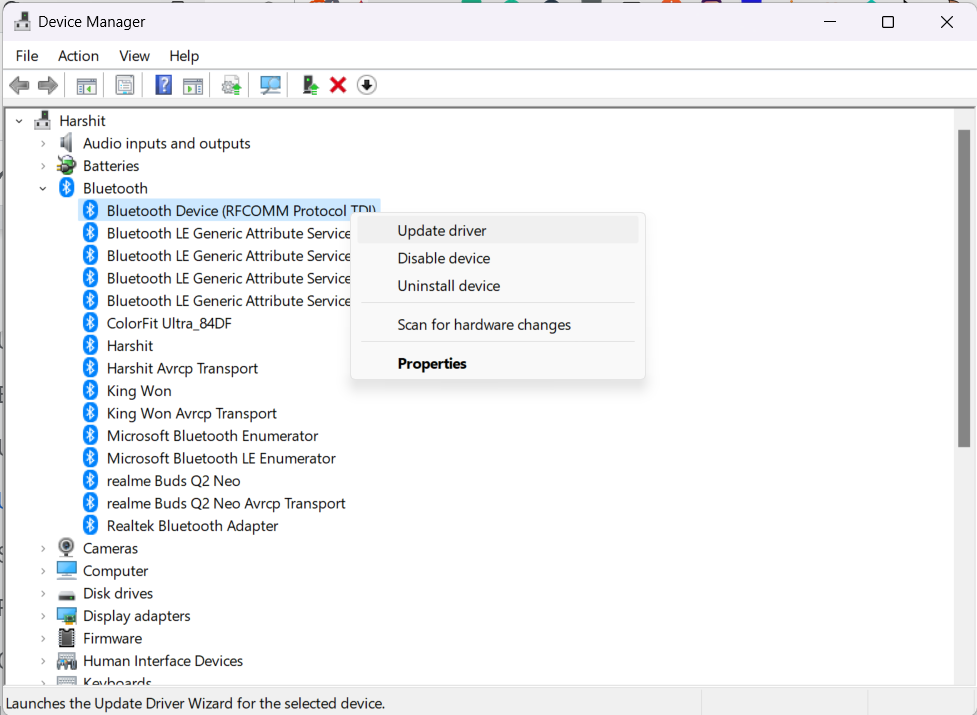Image resolution: width=977 pixels, height=715 pixels.
Task: Expand the Display adapters category
Action: pyautogui.click(x=43, y=616)
